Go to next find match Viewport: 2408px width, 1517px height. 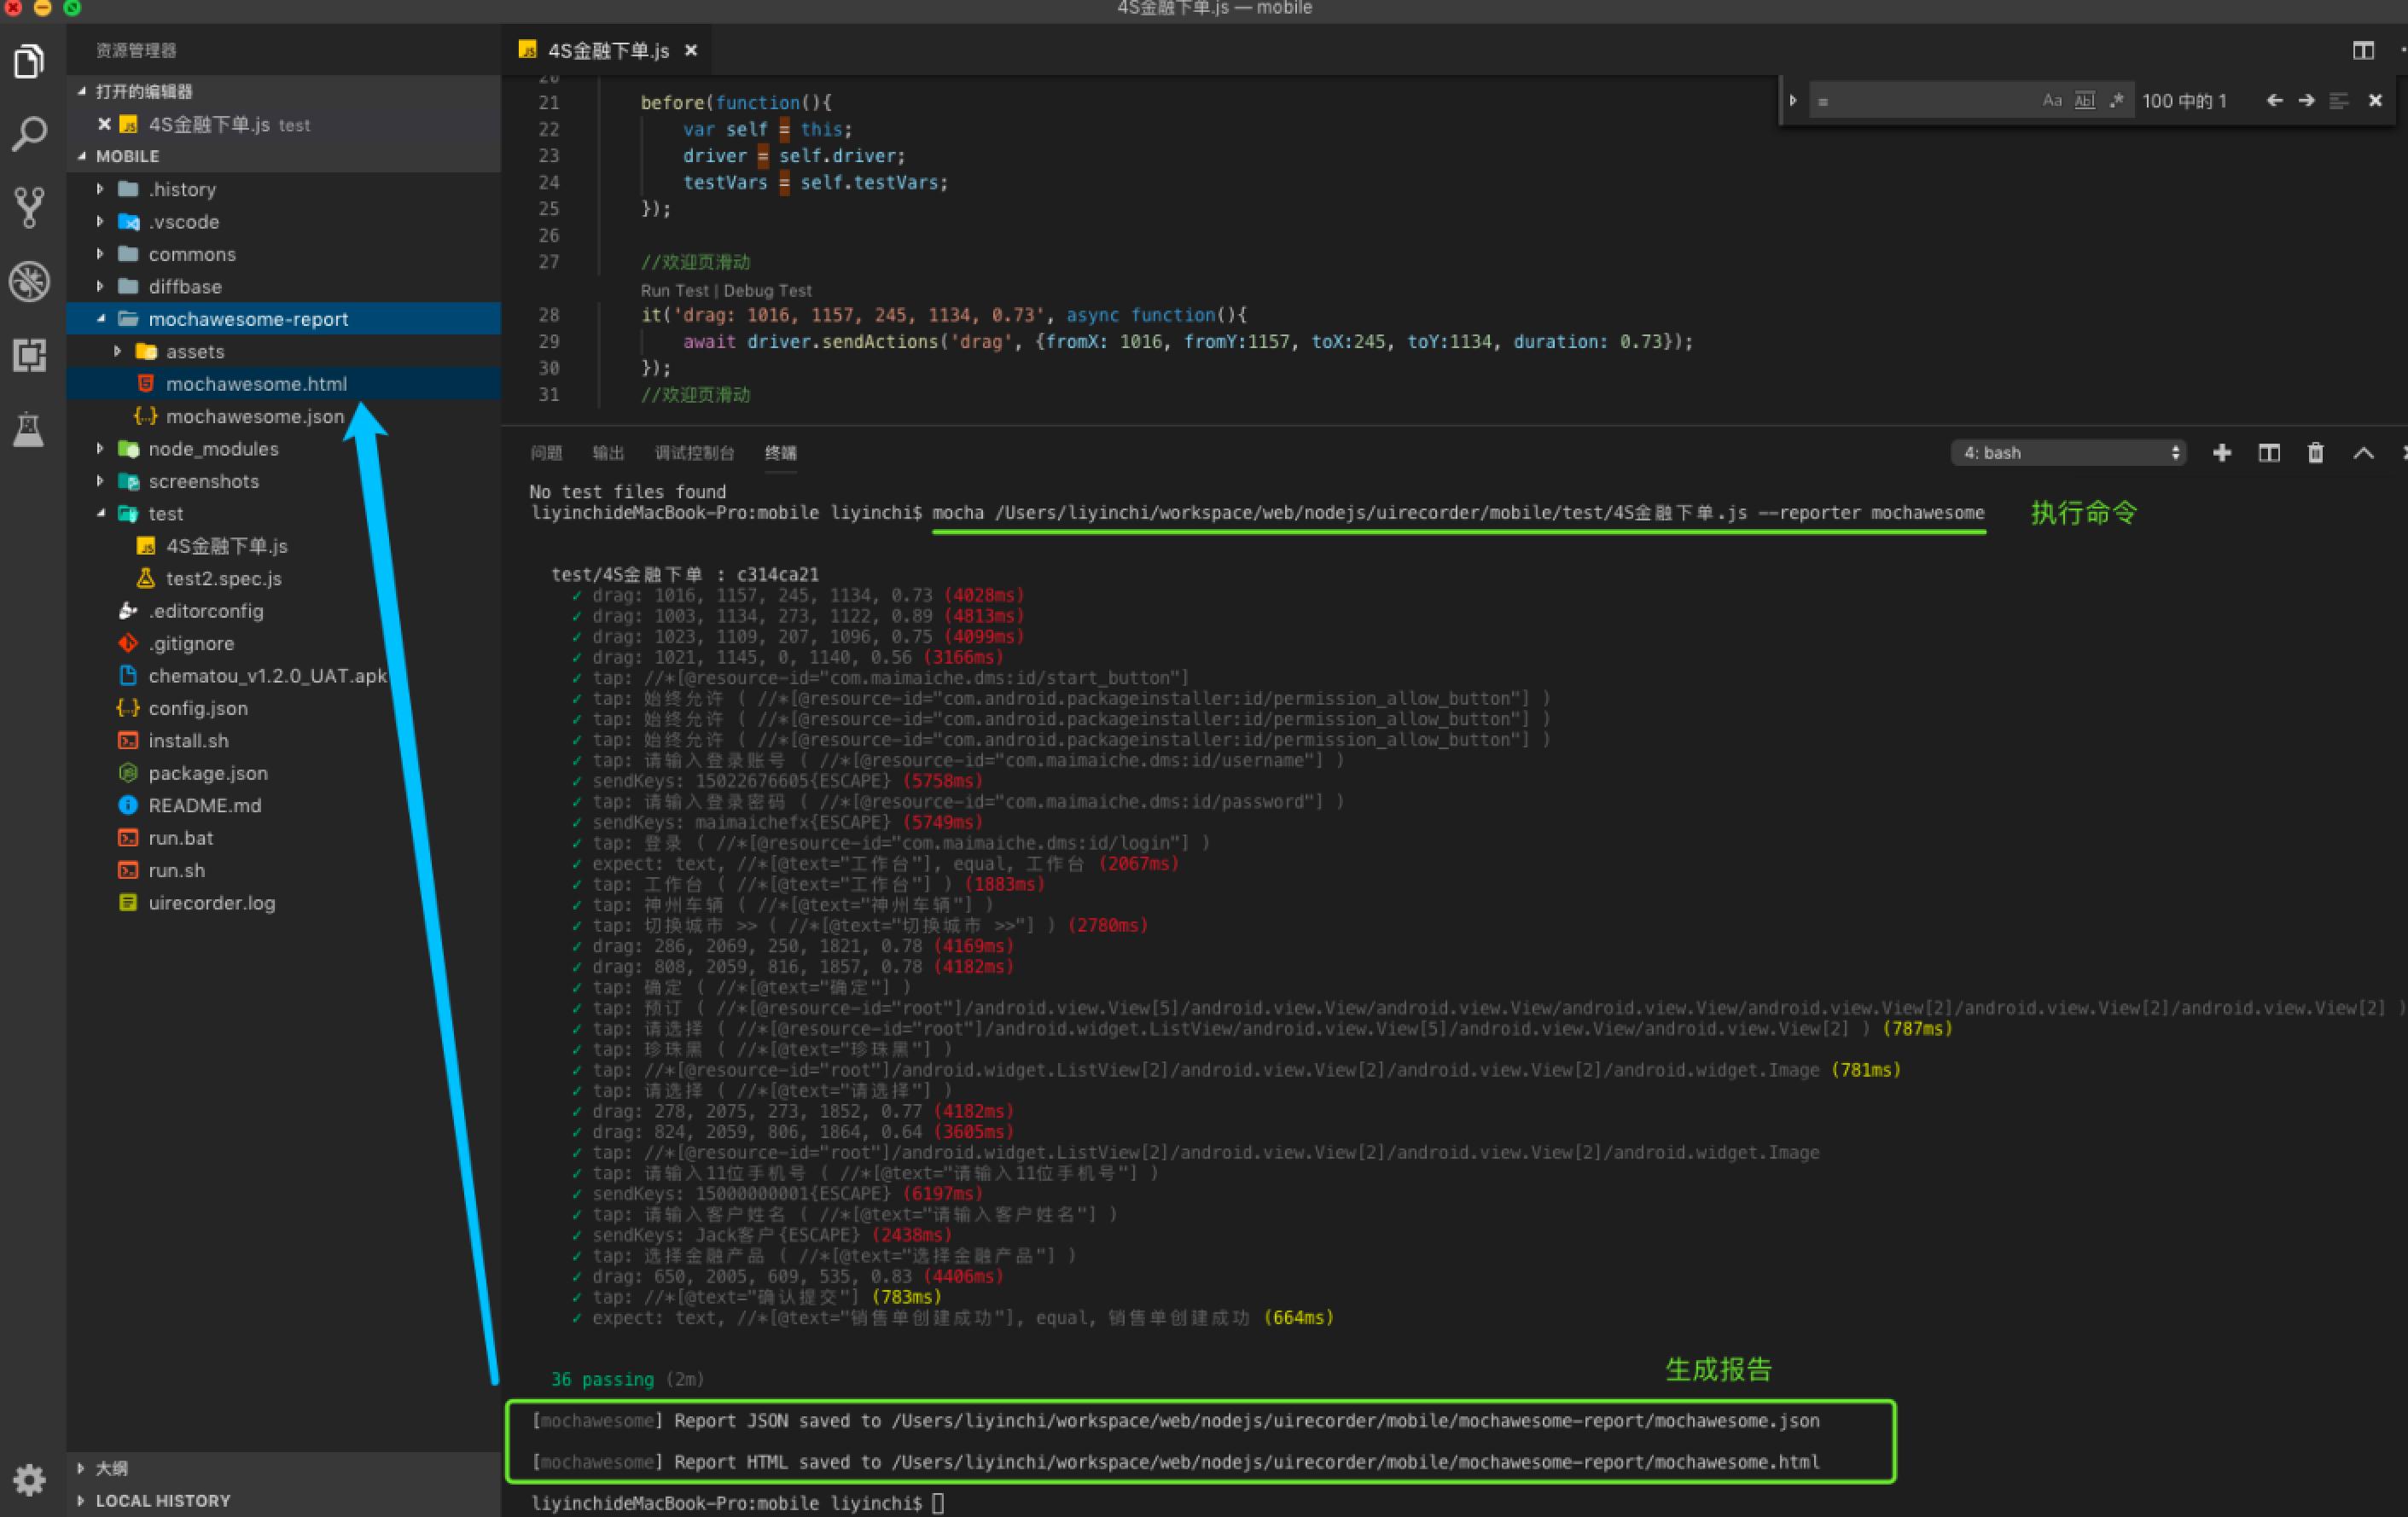(2306, 101)
